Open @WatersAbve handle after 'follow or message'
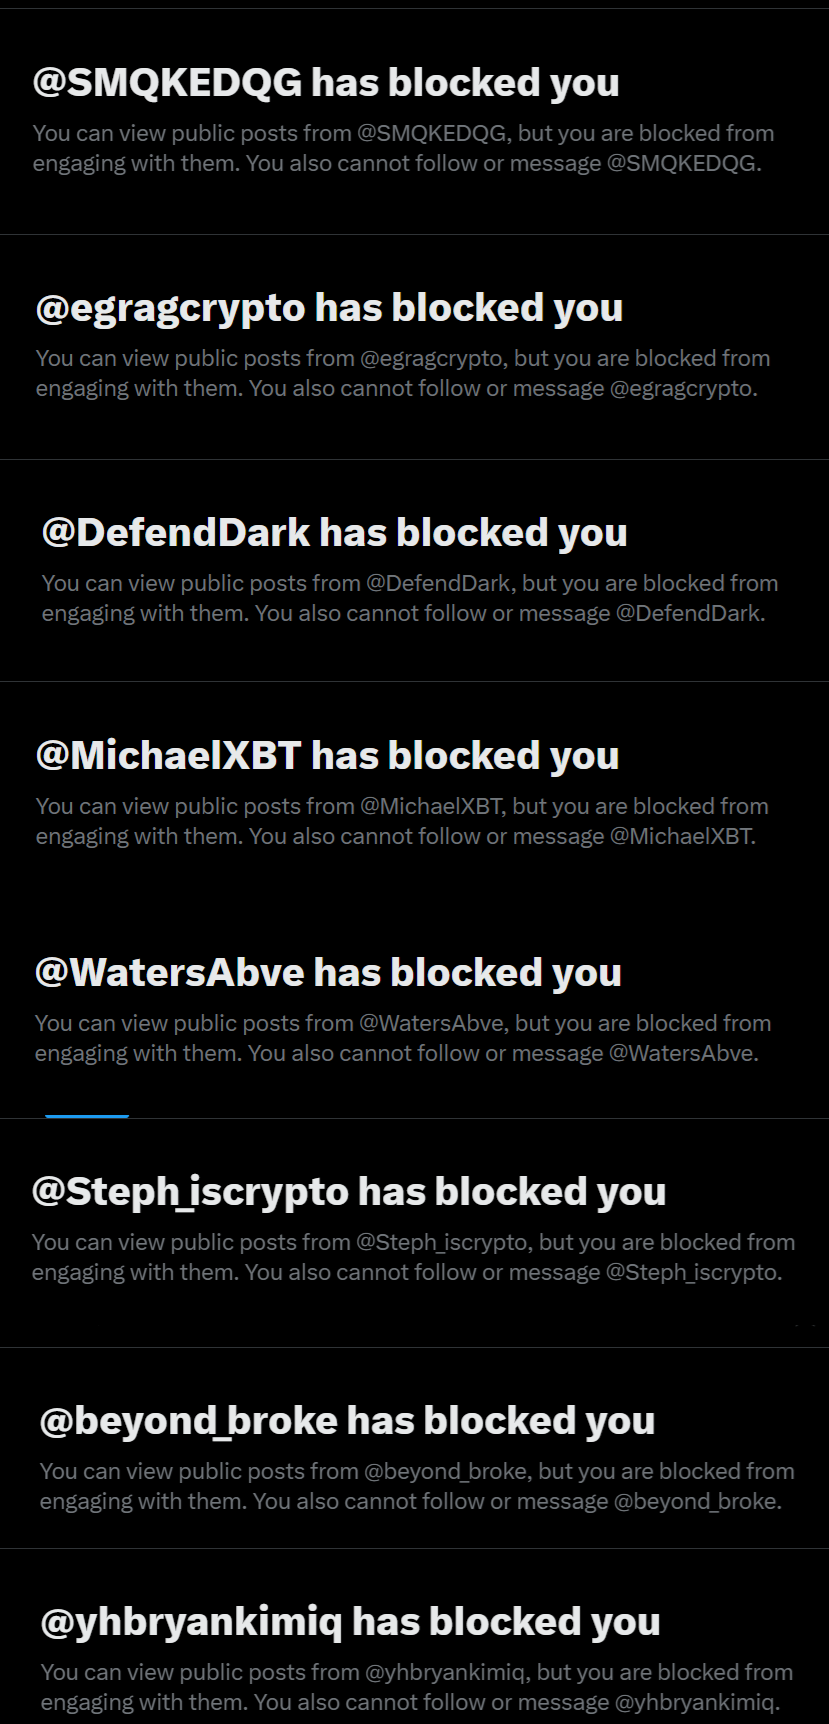This screenshot has height=1724, width=829. tap(681, 1054)
